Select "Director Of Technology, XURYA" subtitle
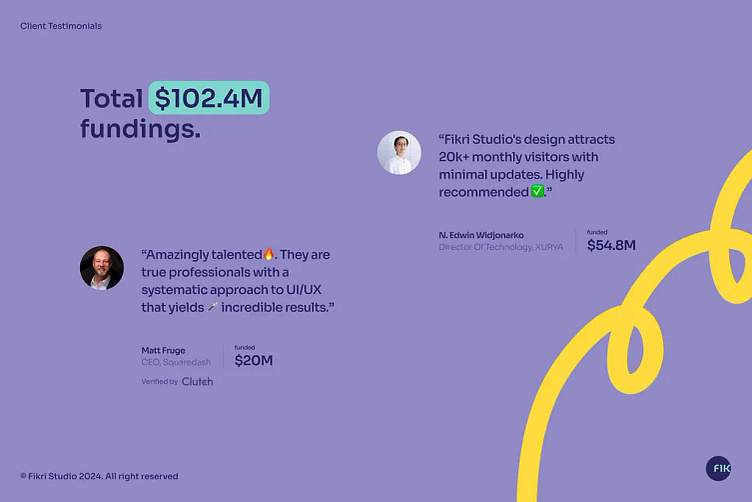 coord(500,246)
